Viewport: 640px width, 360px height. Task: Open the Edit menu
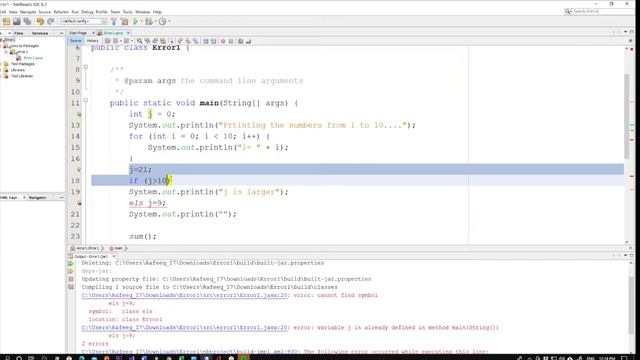[3, 12]
